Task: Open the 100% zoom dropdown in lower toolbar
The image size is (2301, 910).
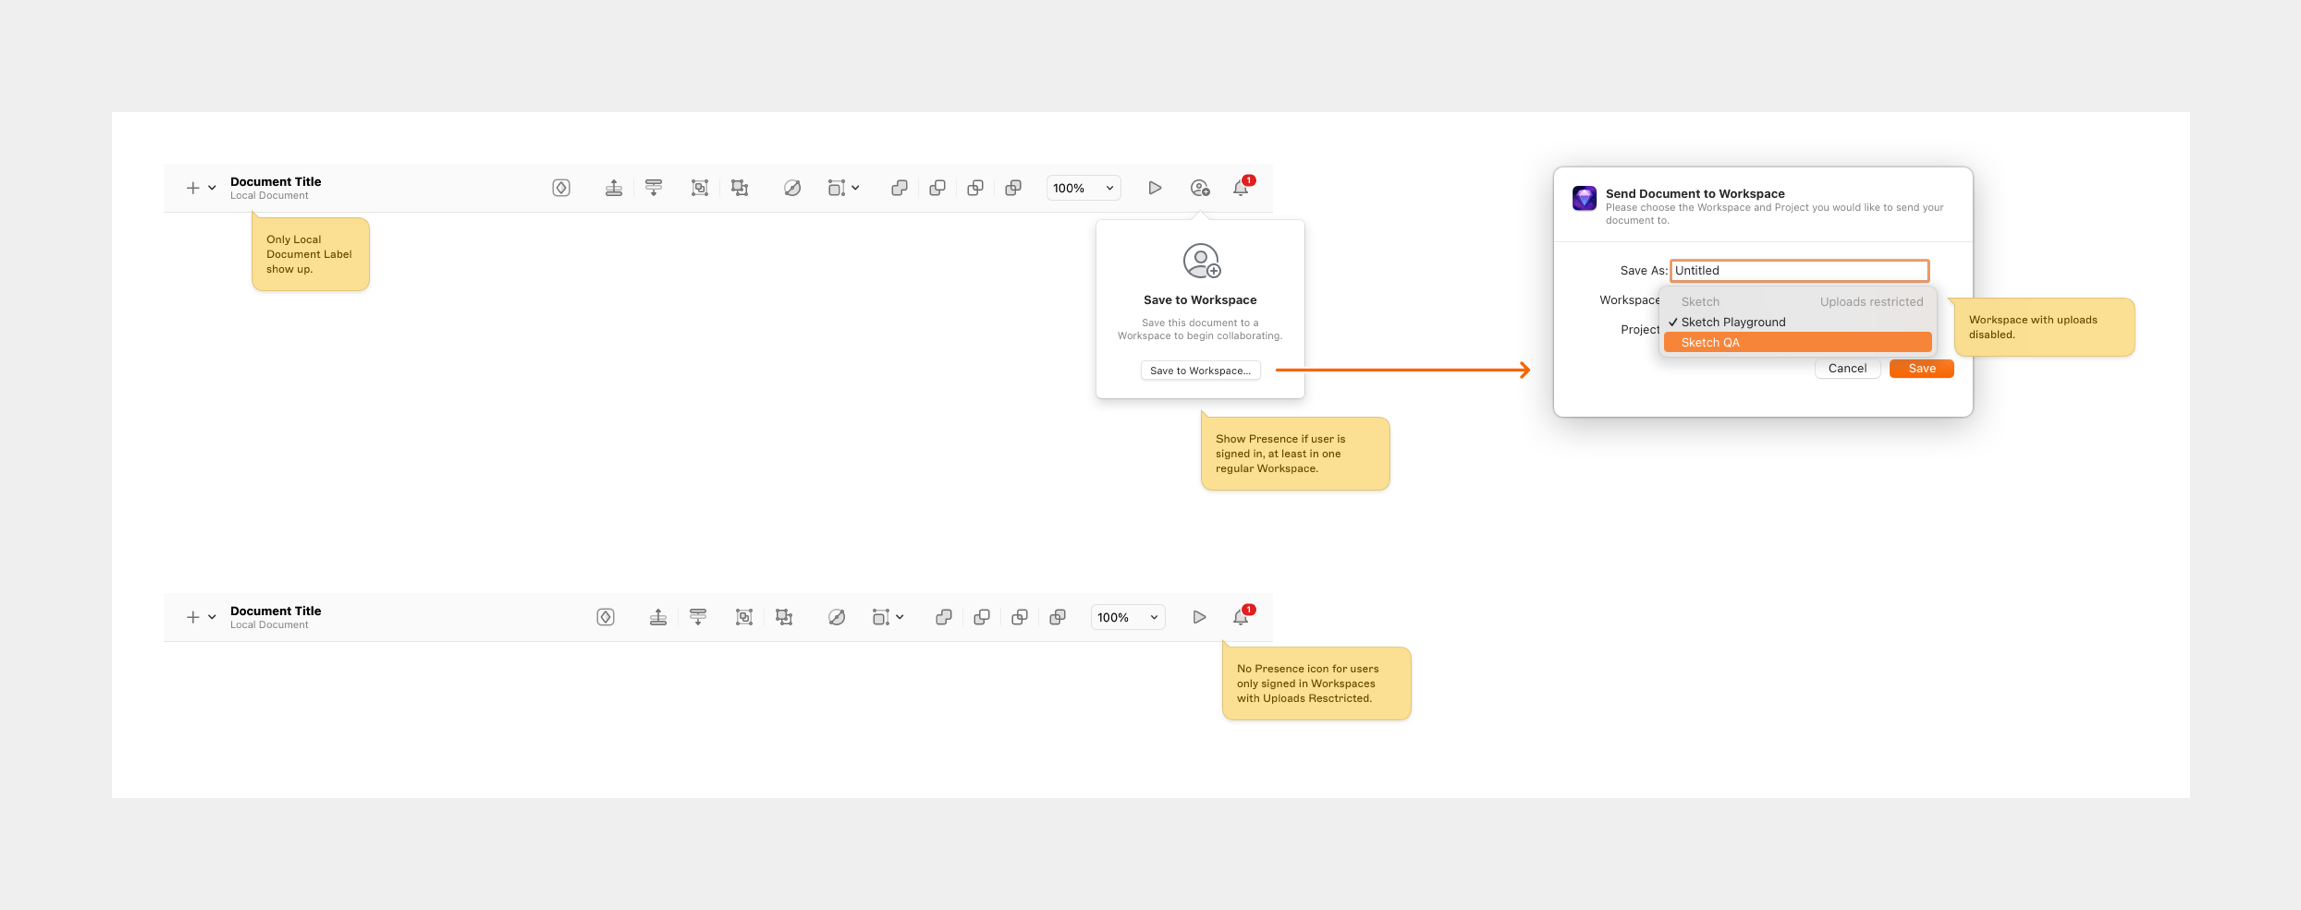Action: tap(1127, 617)
